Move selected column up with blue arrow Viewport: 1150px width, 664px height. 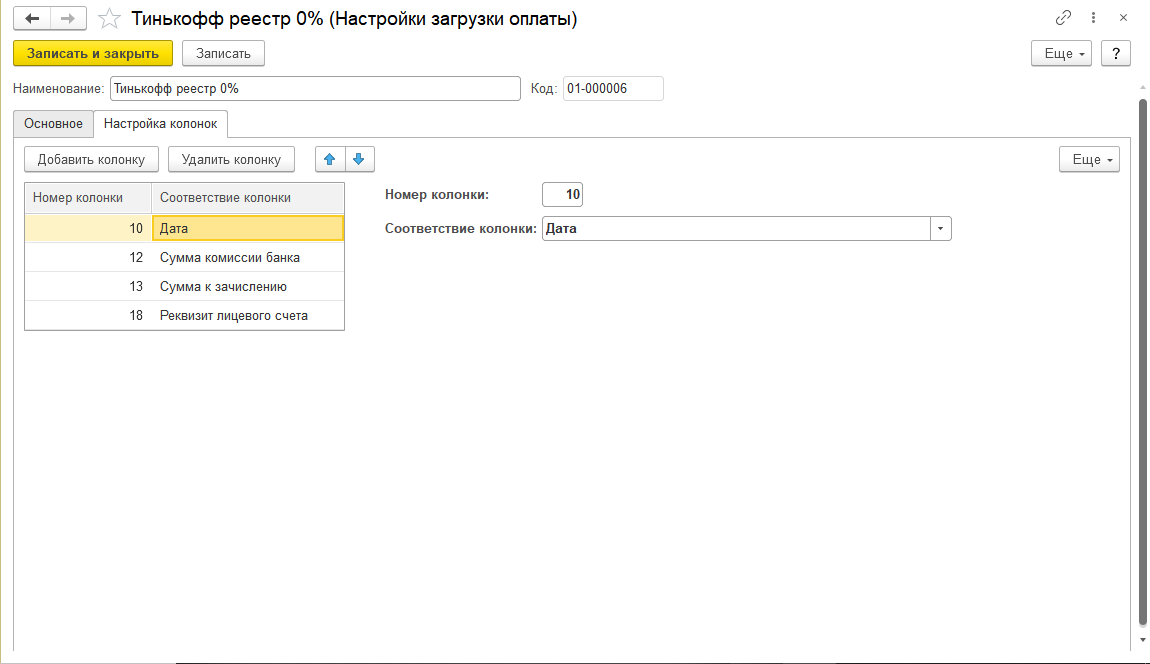click(x=330, y=159)
